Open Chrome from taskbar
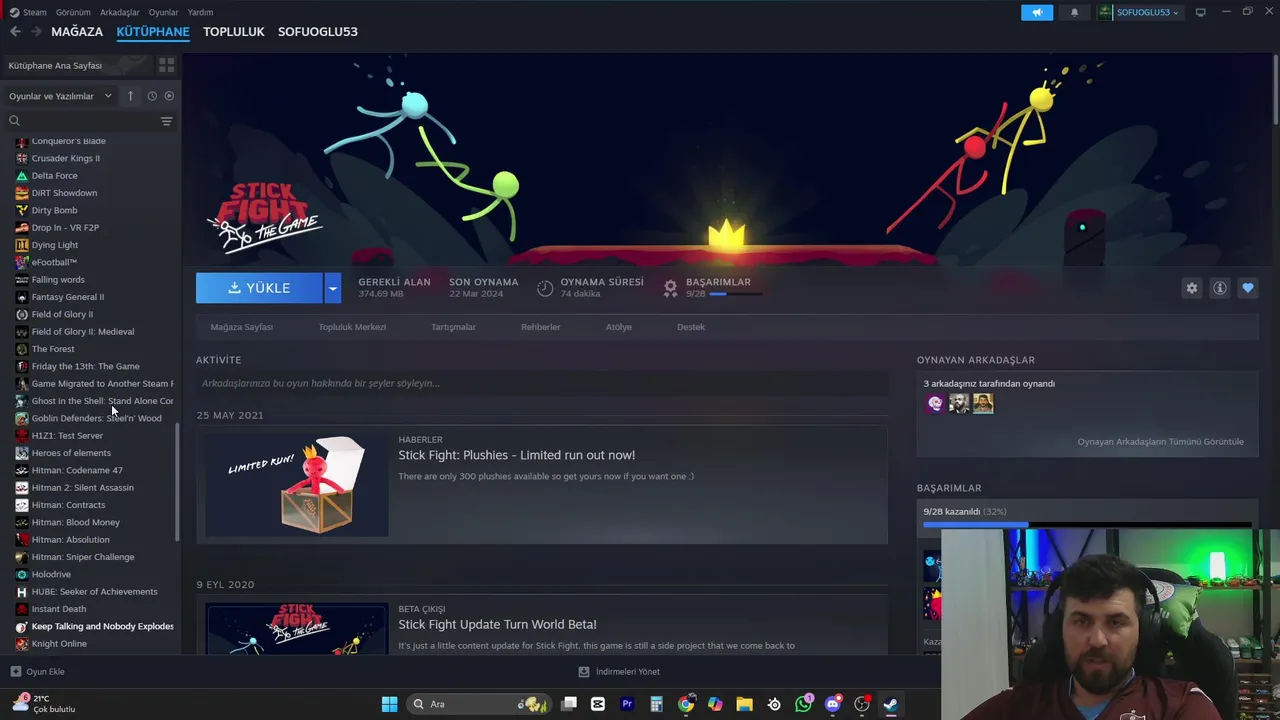Viewport: 1280px width, 720px height. [x=686, y=704]
